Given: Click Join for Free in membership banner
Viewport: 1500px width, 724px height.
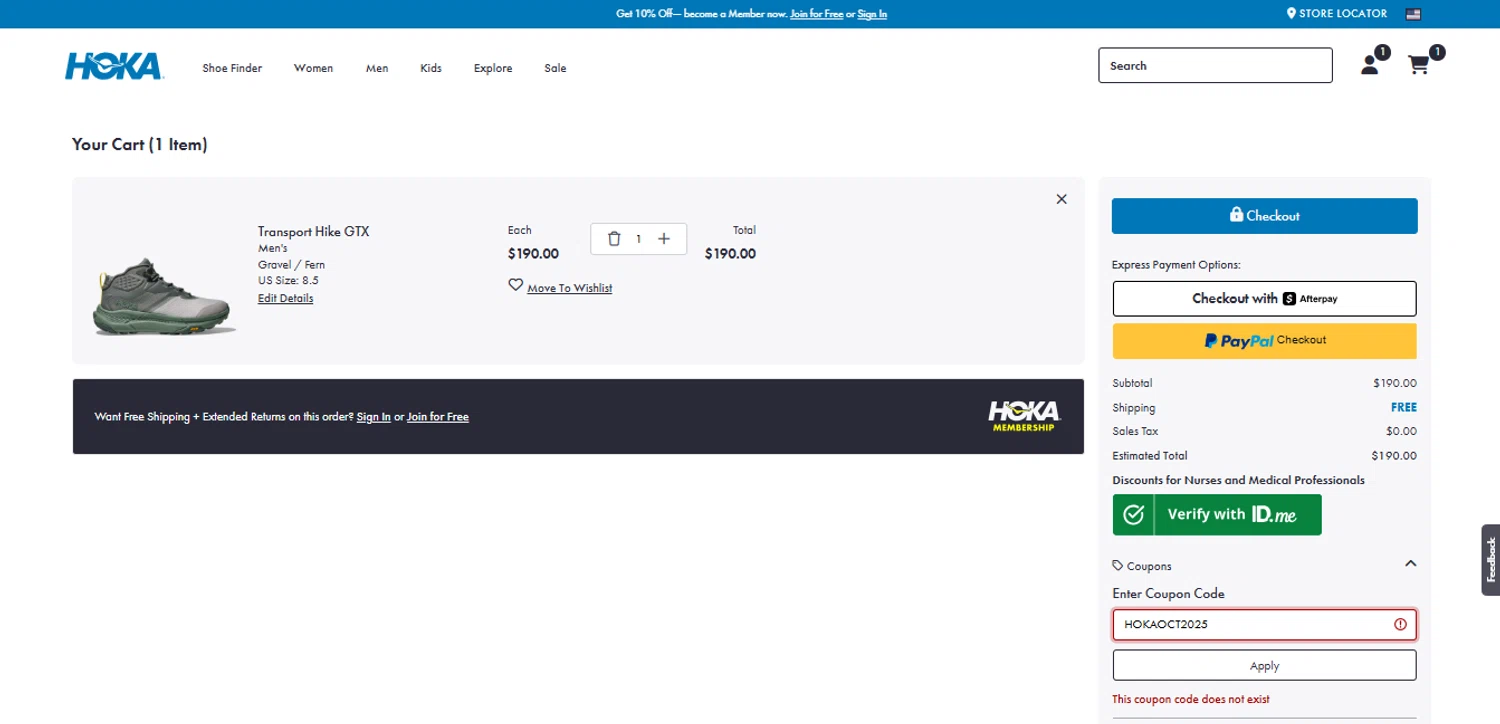Looking at the screenshot, I should point(437,417).
